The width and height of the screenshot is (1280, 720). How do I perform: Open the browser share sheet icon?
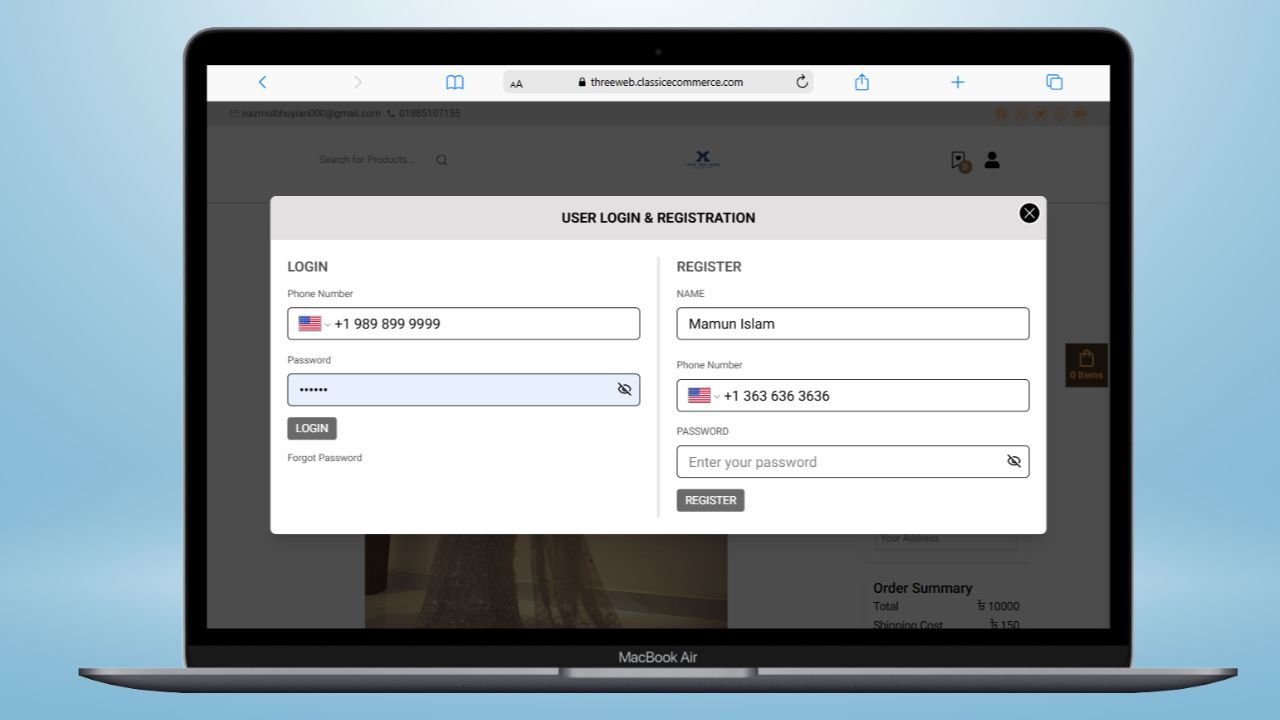[862, 82]
